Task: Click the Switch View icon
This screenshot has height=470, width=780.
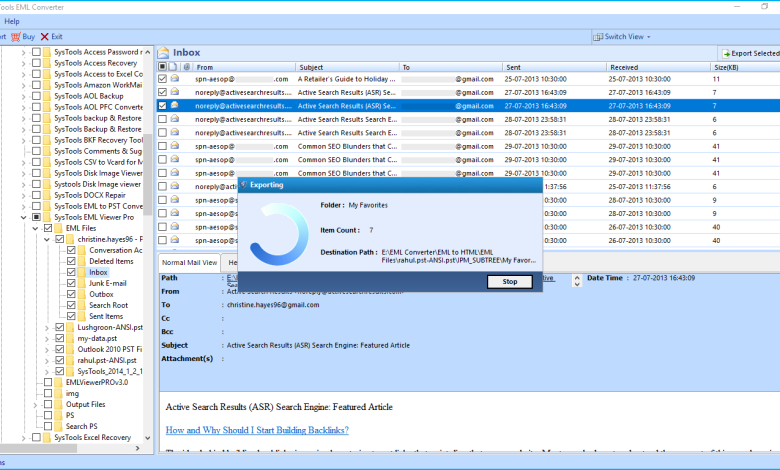Action: point(598,37)
